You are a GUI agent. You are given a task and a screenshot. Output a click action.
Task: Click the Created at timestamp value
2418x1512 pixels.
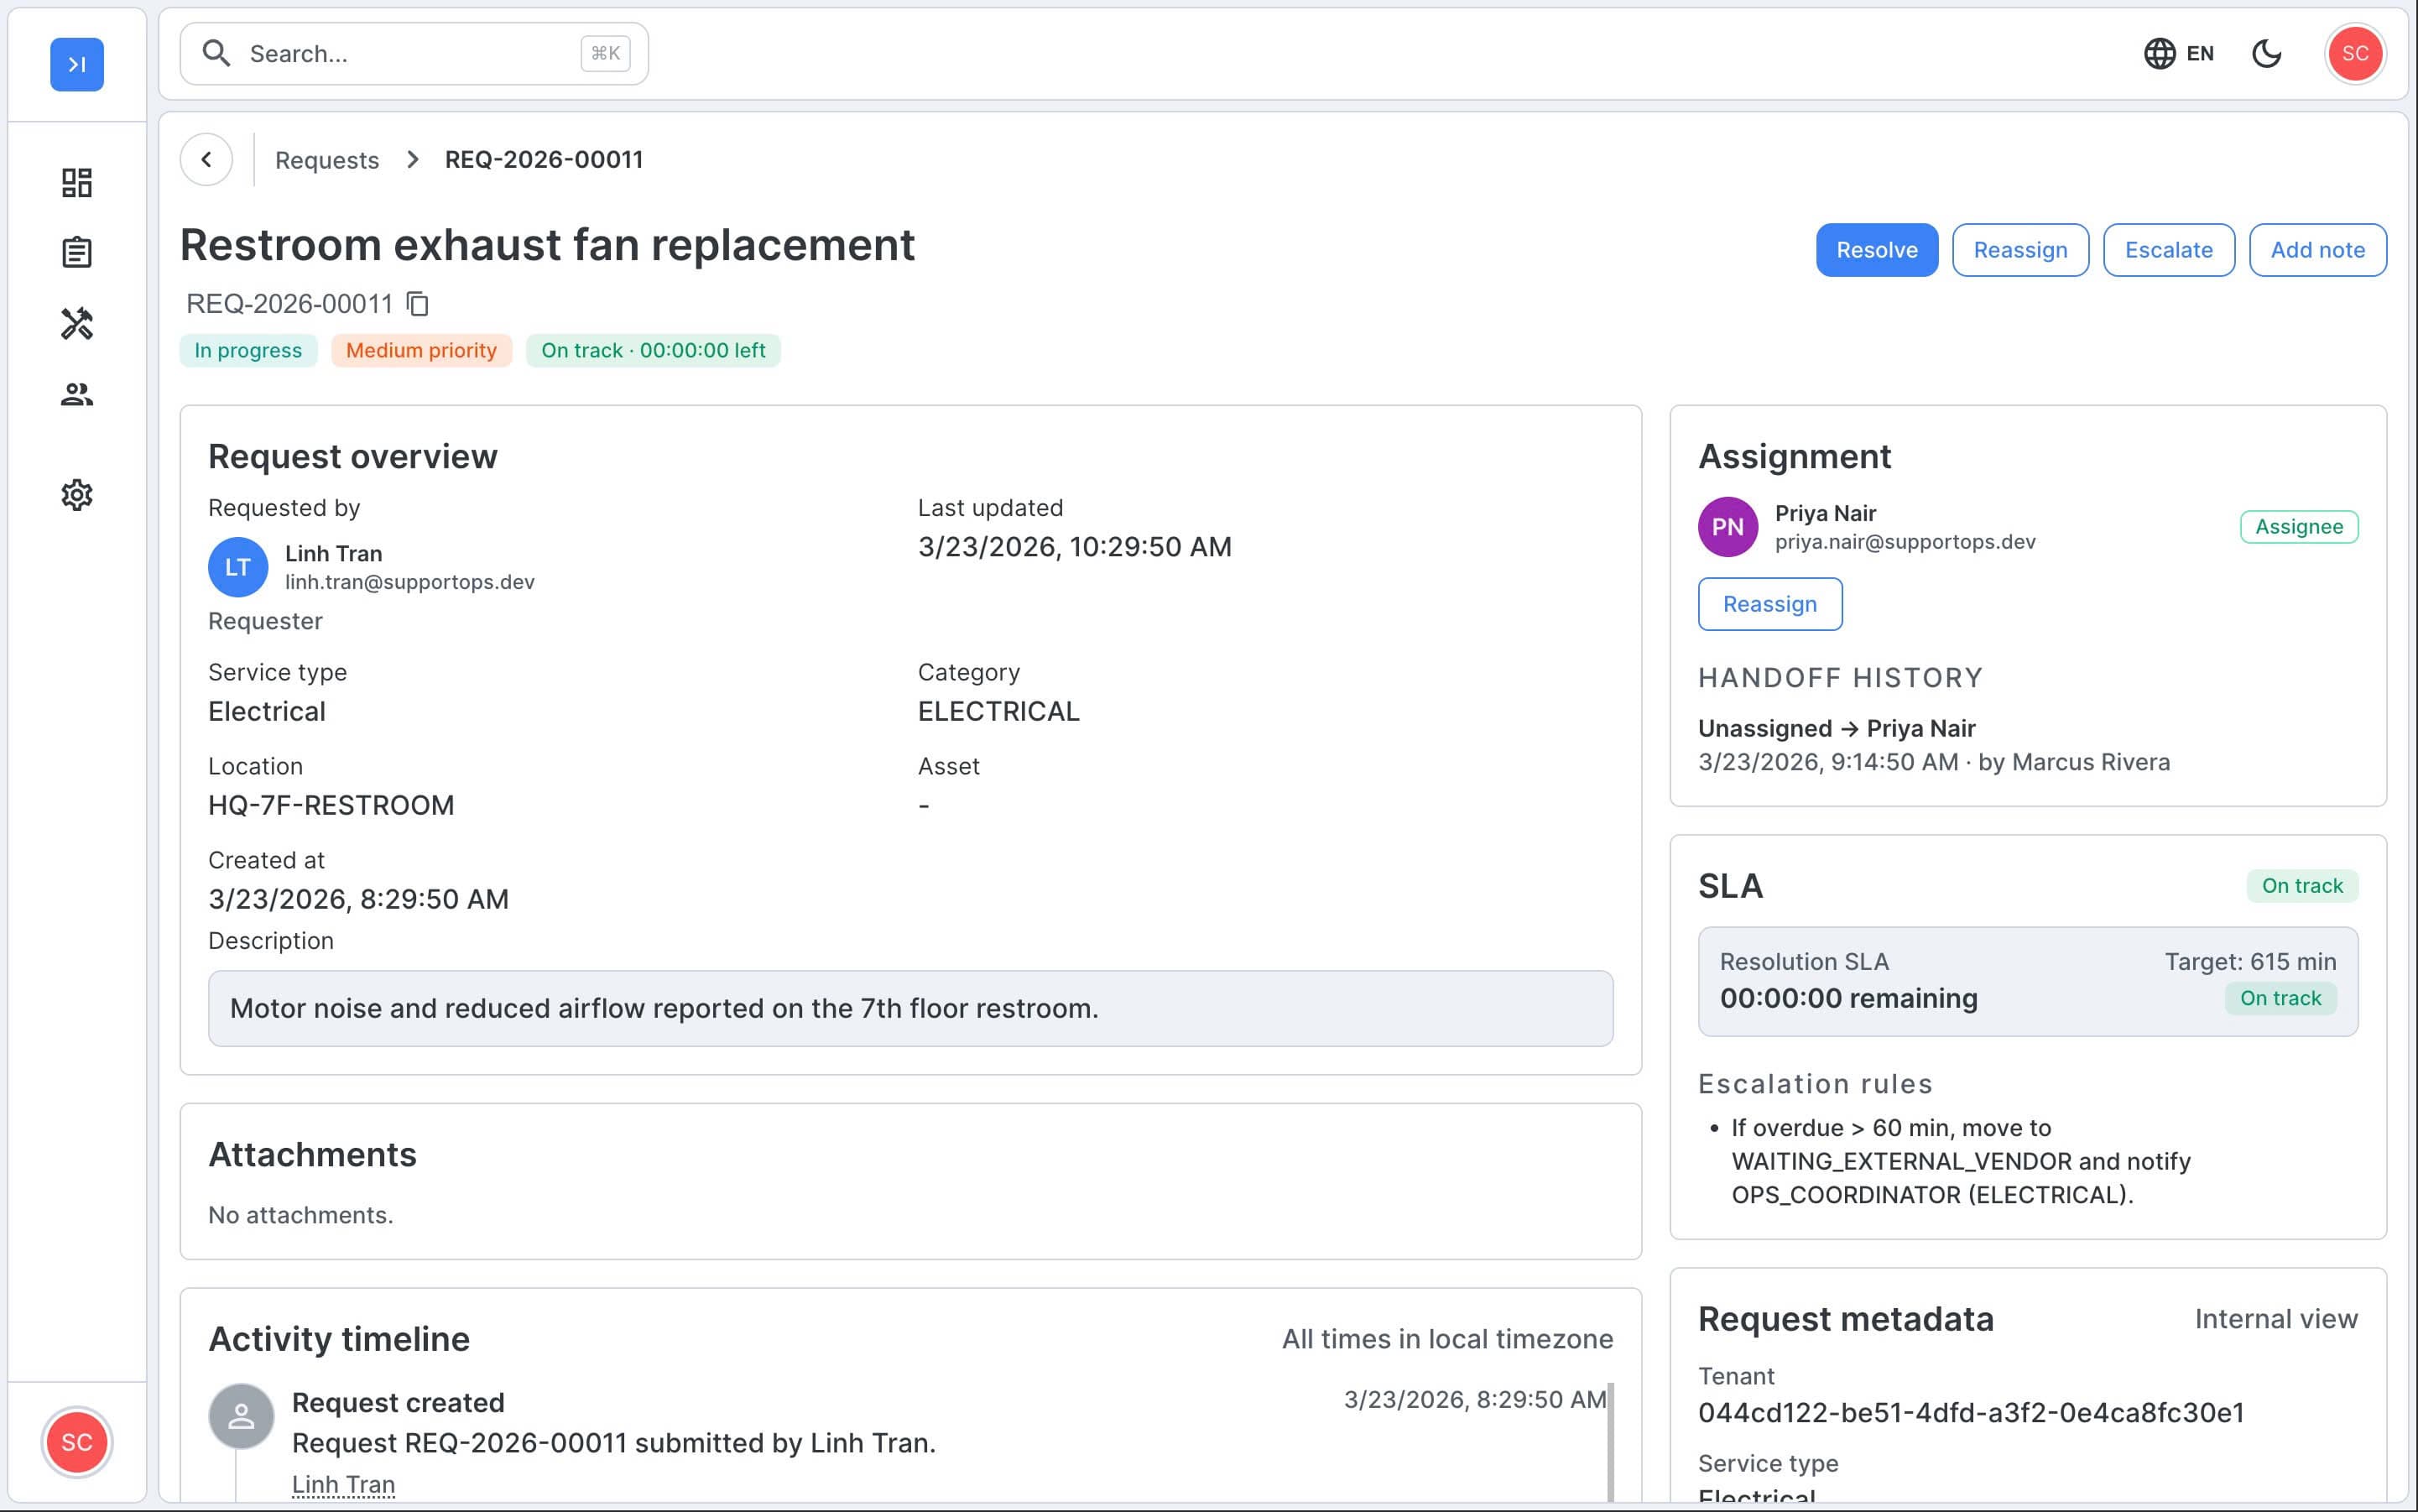click(x=358, y=899)
